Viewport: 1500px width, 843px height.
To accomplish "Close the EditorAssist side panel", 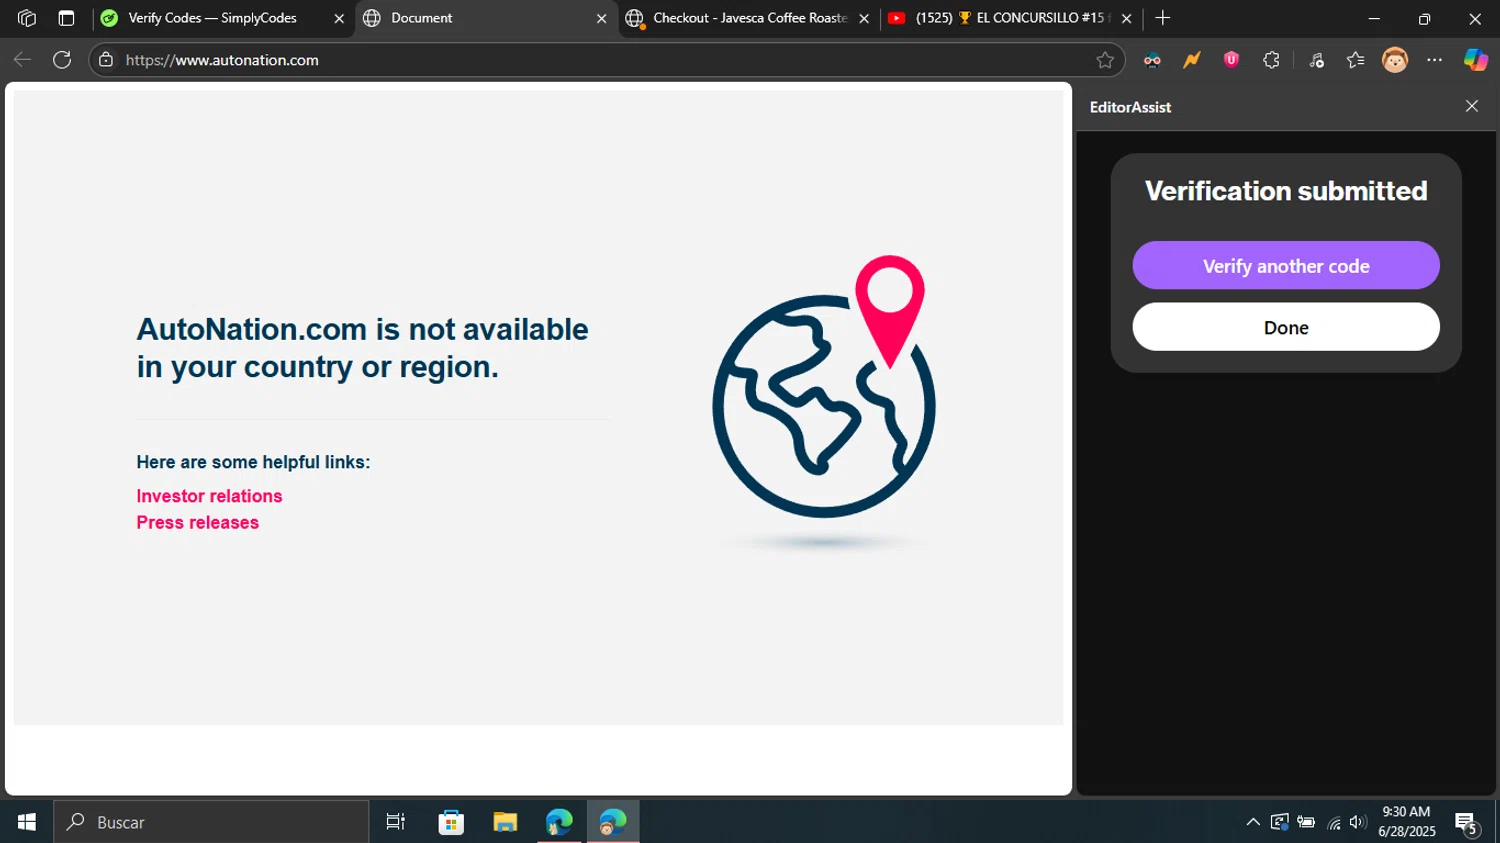I will [x=1472, y=106].
